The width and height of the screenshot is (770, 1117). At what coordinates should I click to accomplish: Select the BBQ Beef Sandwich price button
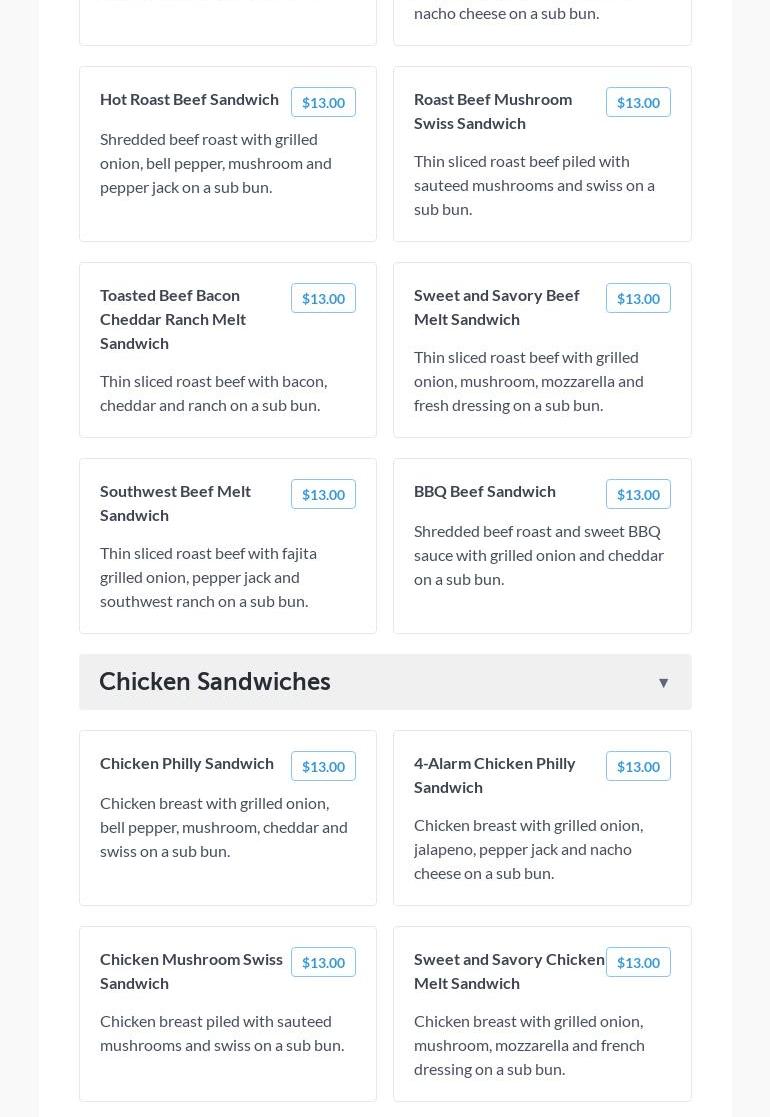(638, 494)
